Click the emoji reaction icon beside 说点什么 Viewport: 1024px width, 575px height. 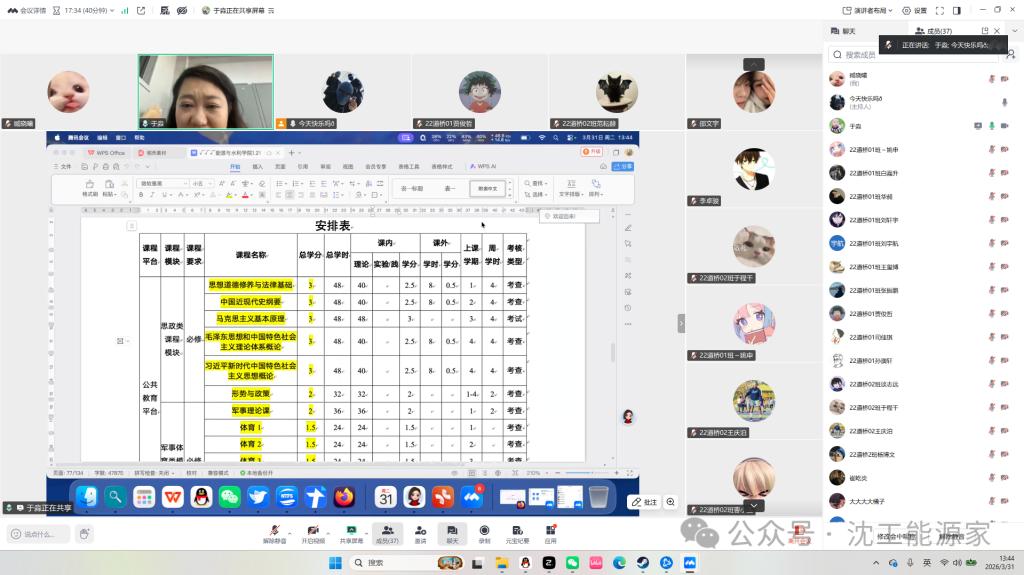point(84,534)
